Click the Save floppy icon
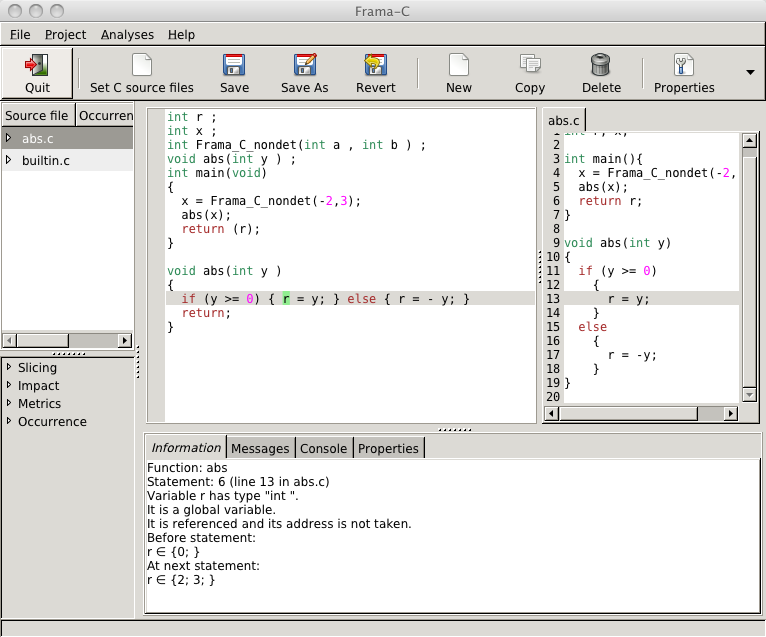Viewport: 766px width, 637px height. coord(234,64)
